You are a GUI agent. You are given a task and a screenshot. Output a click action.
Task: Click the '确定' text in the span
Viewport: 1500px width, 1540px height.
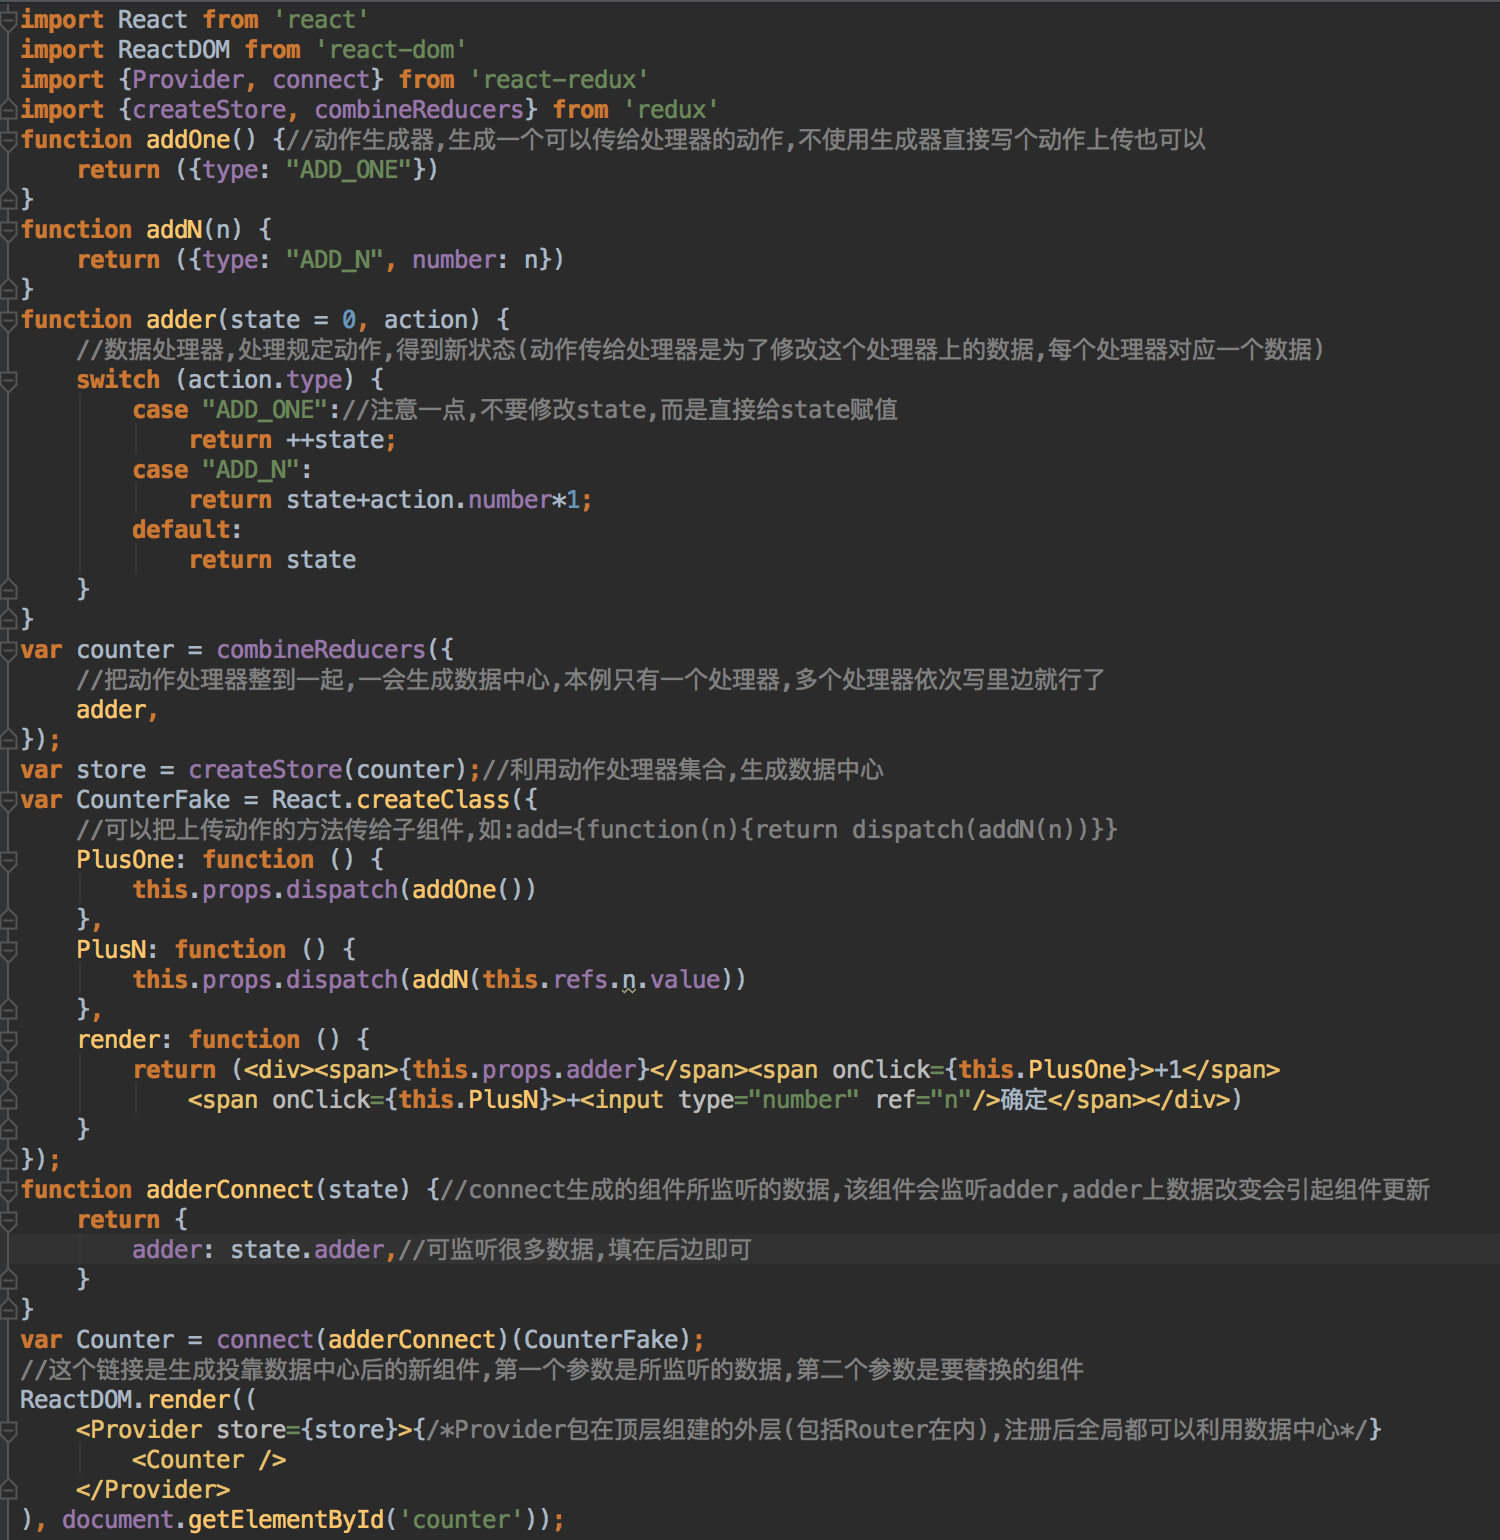(1024, 1100)
